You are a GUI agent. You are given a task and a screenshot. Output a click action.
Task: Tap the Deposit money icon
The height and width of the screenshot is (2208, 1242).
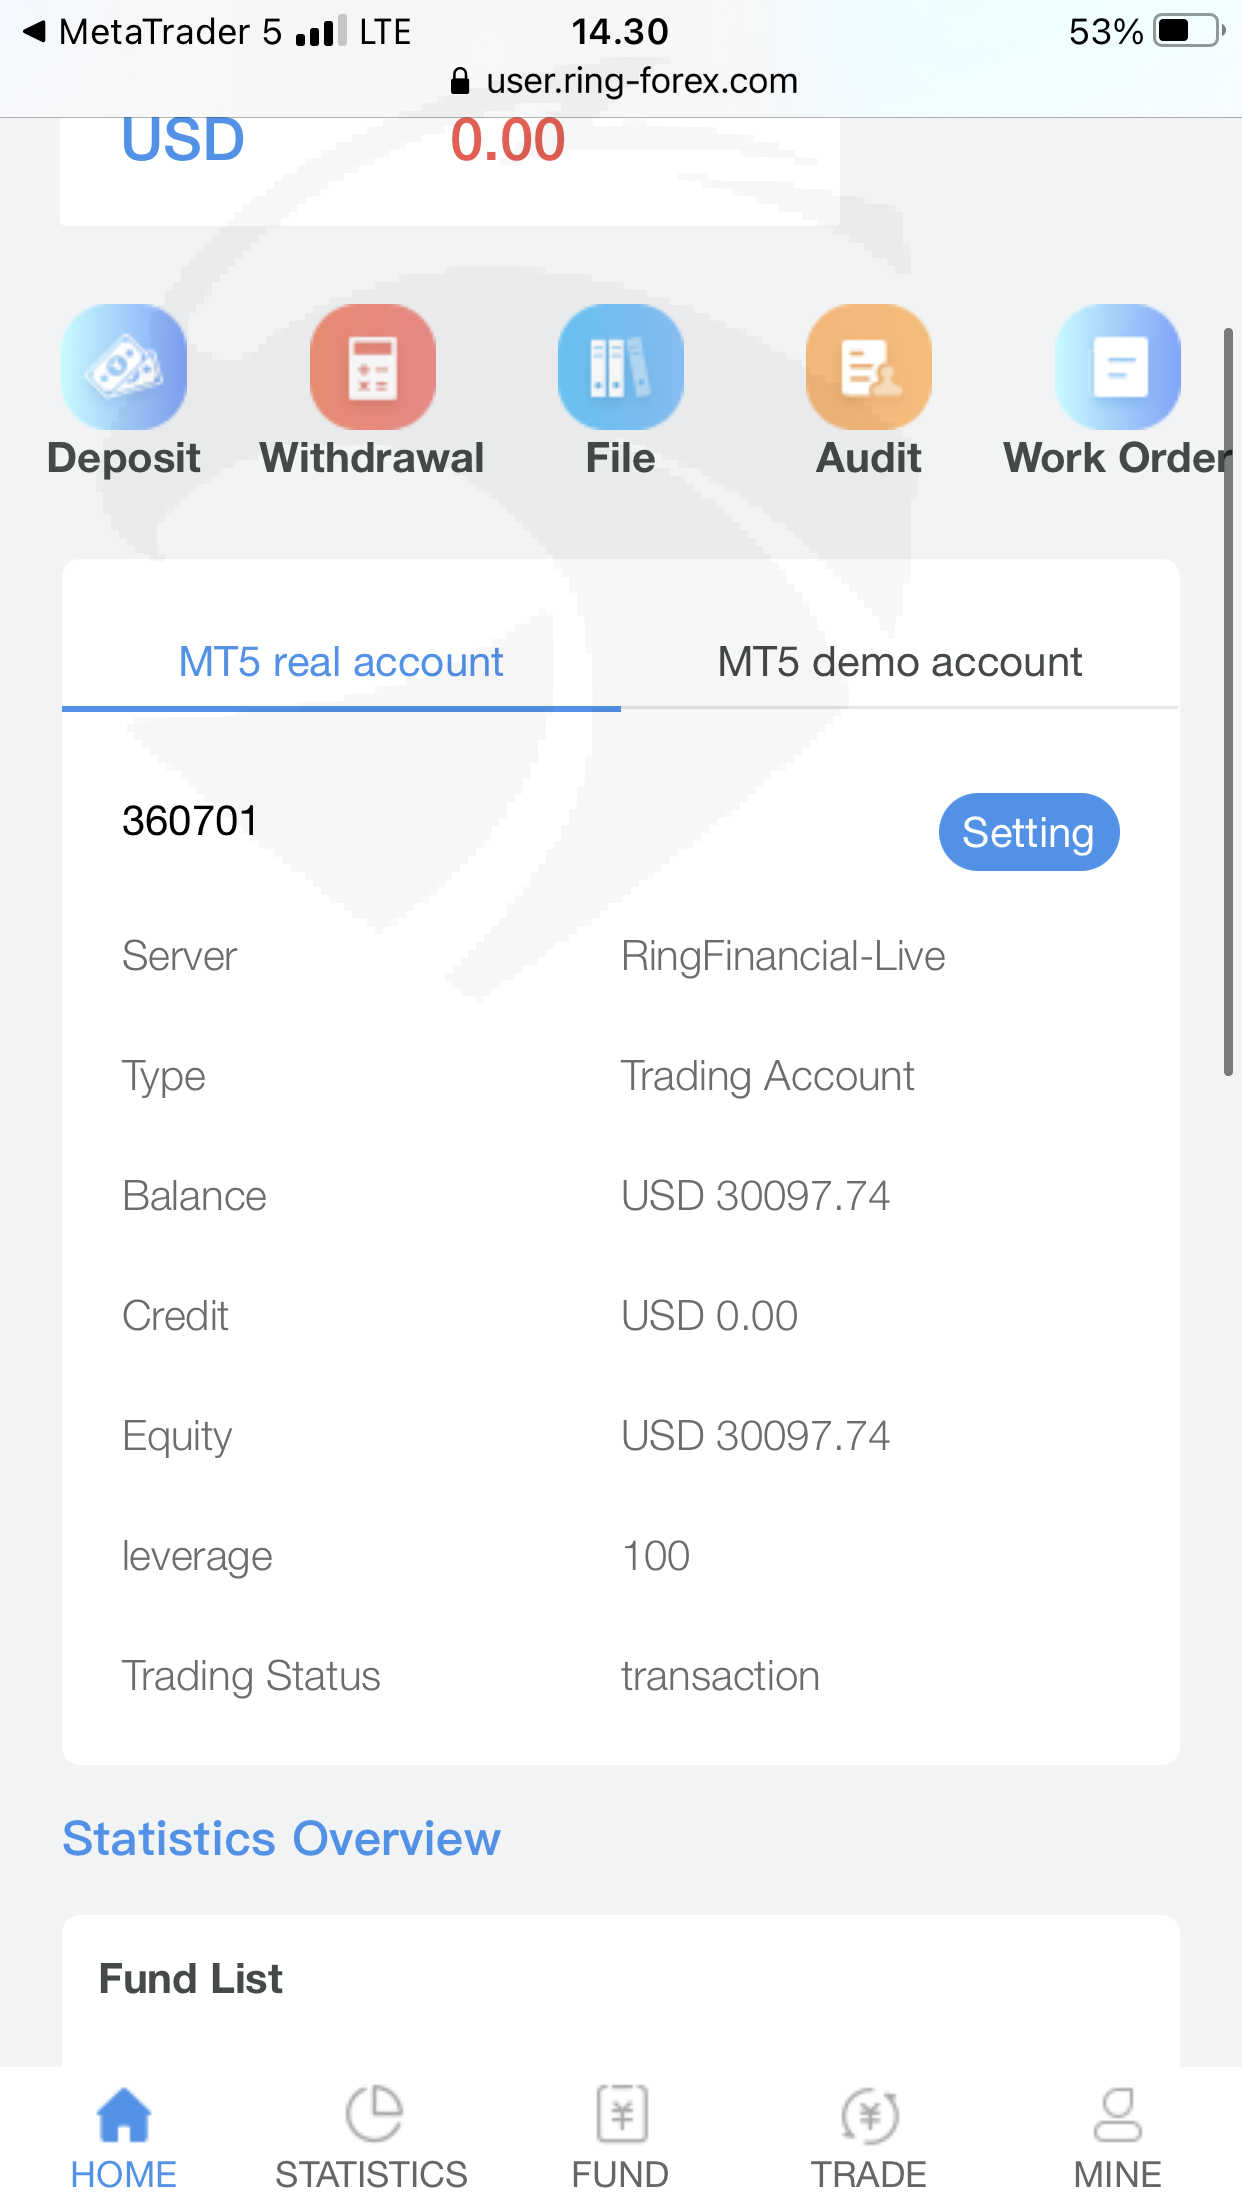[x=124, y=367]
